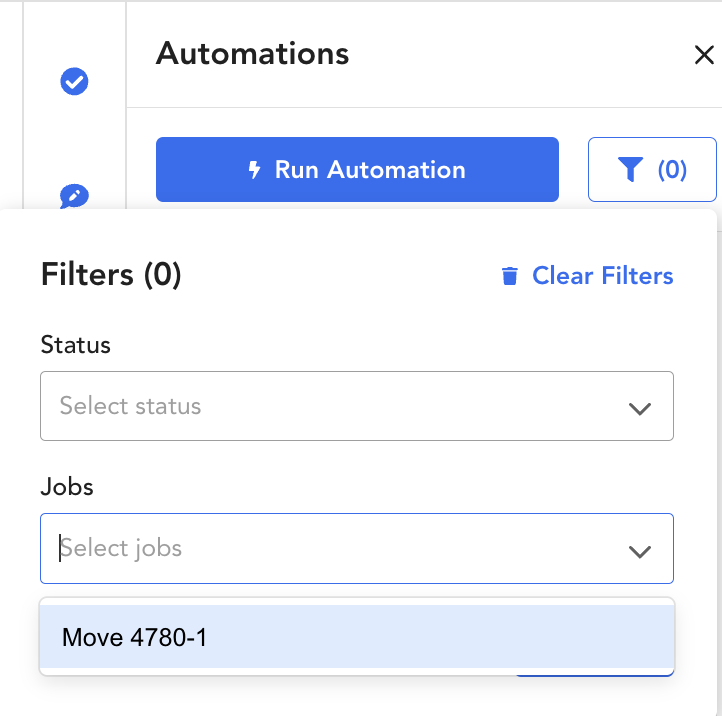The height and width of the screenshot is (716, 722).
Task: Select the Clear Filters link
Action: tap(603, 276)
